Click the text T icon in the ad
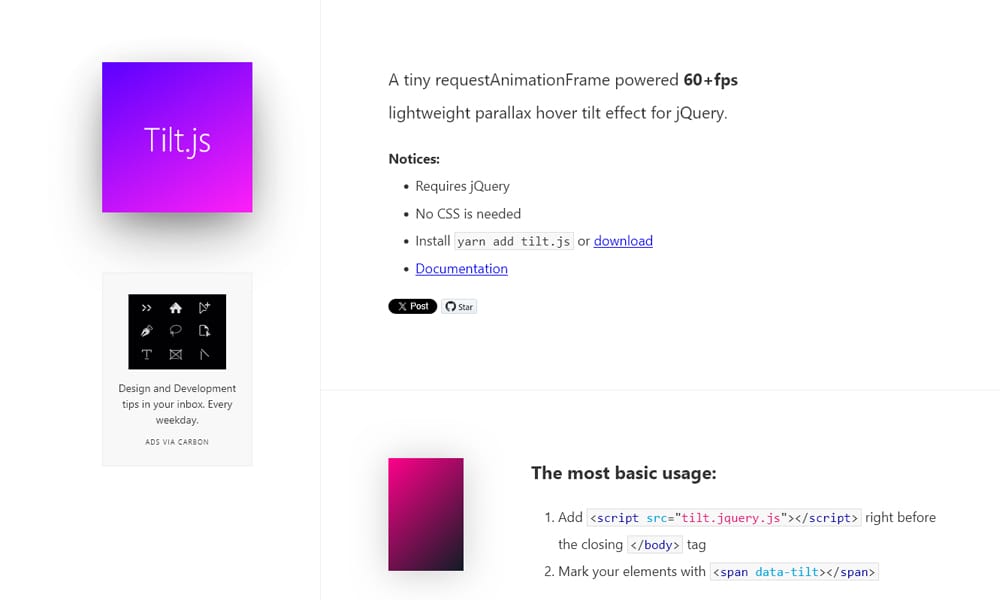Viewport: 1000px width, 600px height. (147, 354)
